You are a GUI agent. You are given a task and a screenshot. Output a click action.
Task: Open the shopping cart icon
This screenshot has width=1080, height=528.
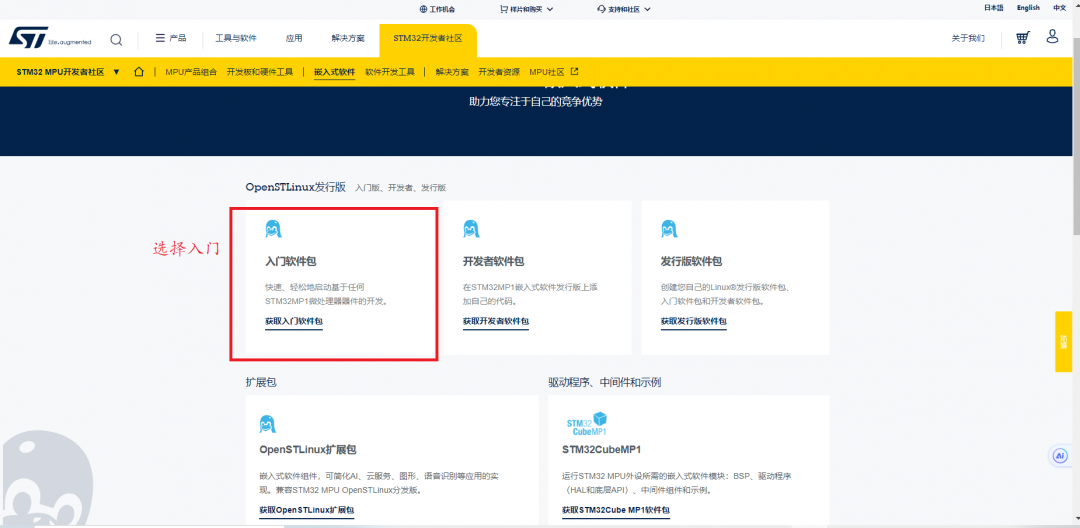[1023, 38]
